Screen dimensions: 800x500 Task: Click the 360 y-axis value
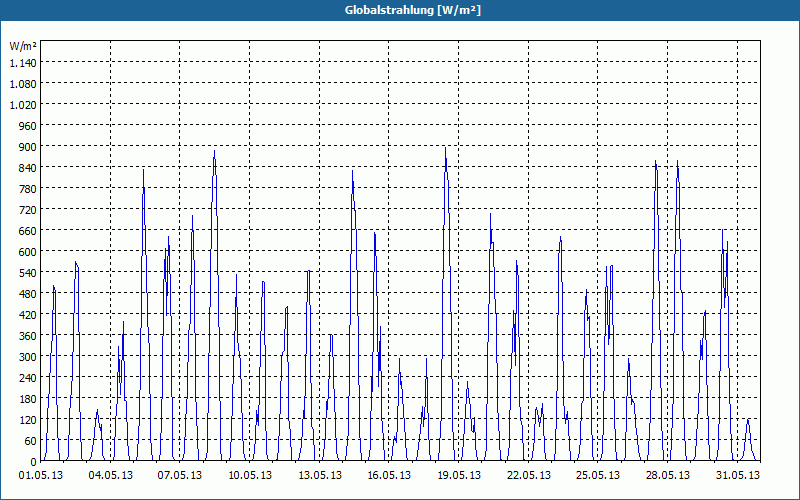[28, 336]
